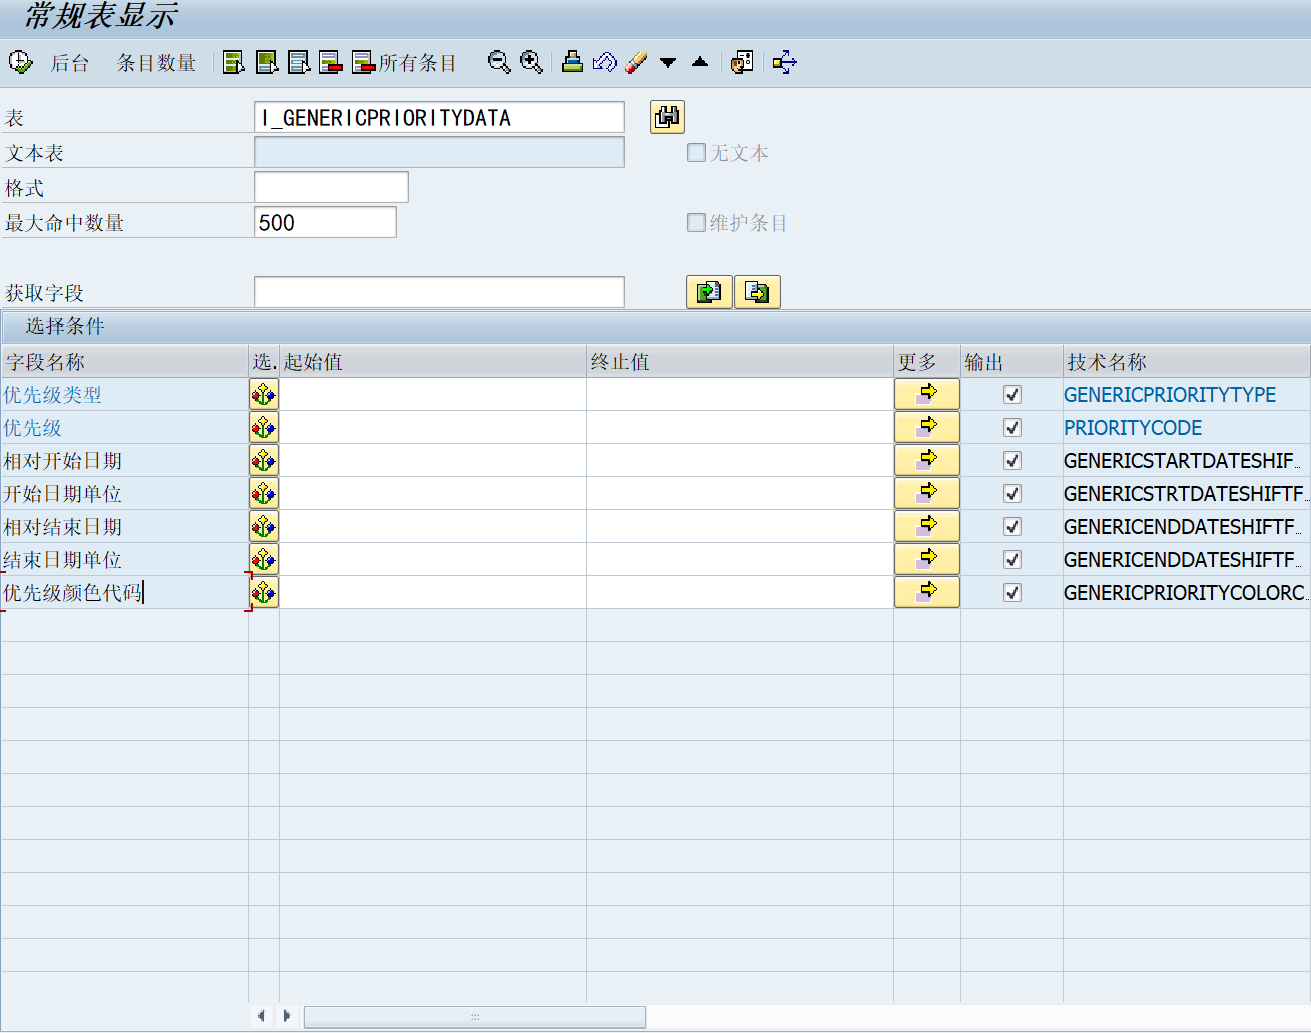Screen dimensions: 1311x1033
Task: Click the 格式 layout input field
Action: click(331, 187)
